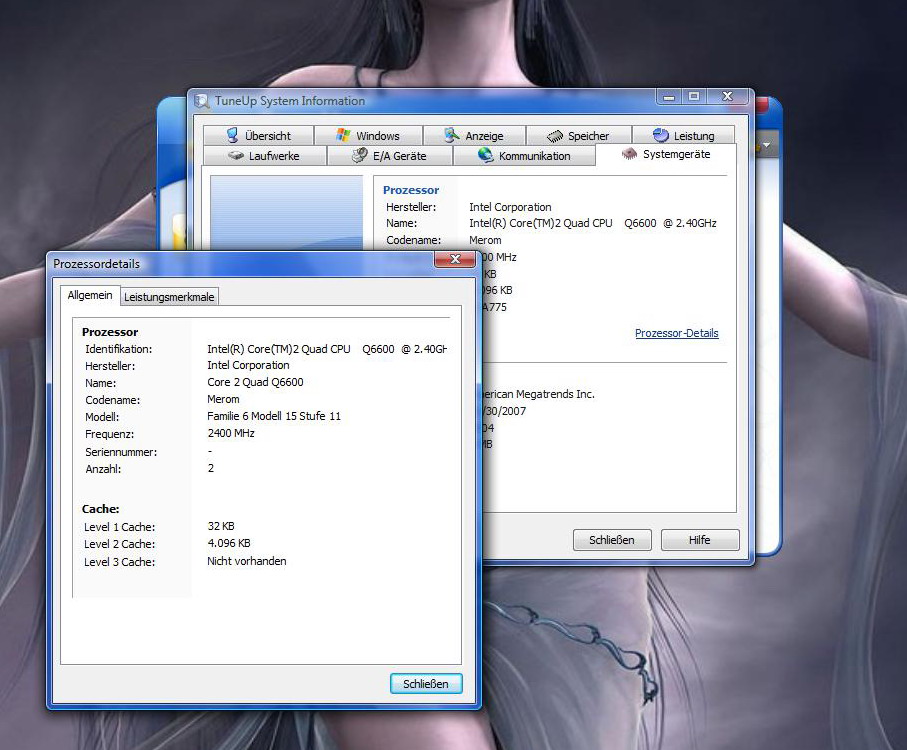Open the Prozessor-Details link
907x750 pixels.
(677, 333)
